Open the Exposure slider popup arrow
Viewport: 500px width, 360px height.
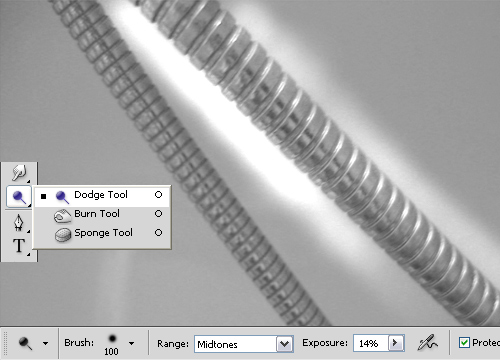pos(396,343)
